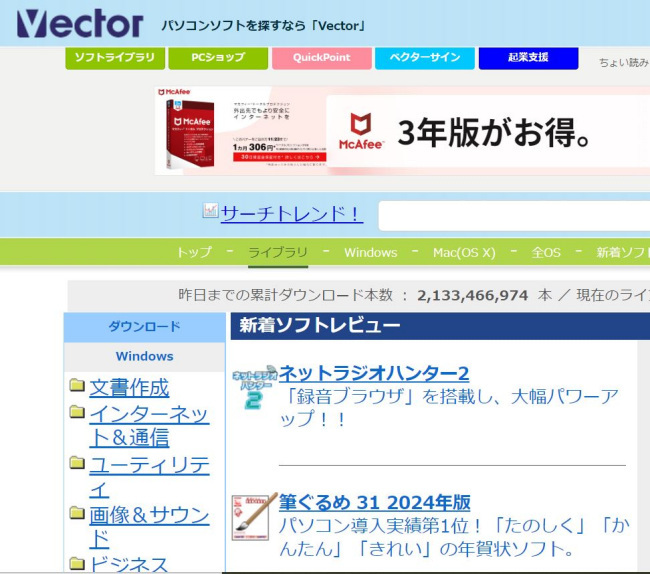This screenshot has height=574, width=650.
Task: Open ベクターサイン
Action: (425, 58)
